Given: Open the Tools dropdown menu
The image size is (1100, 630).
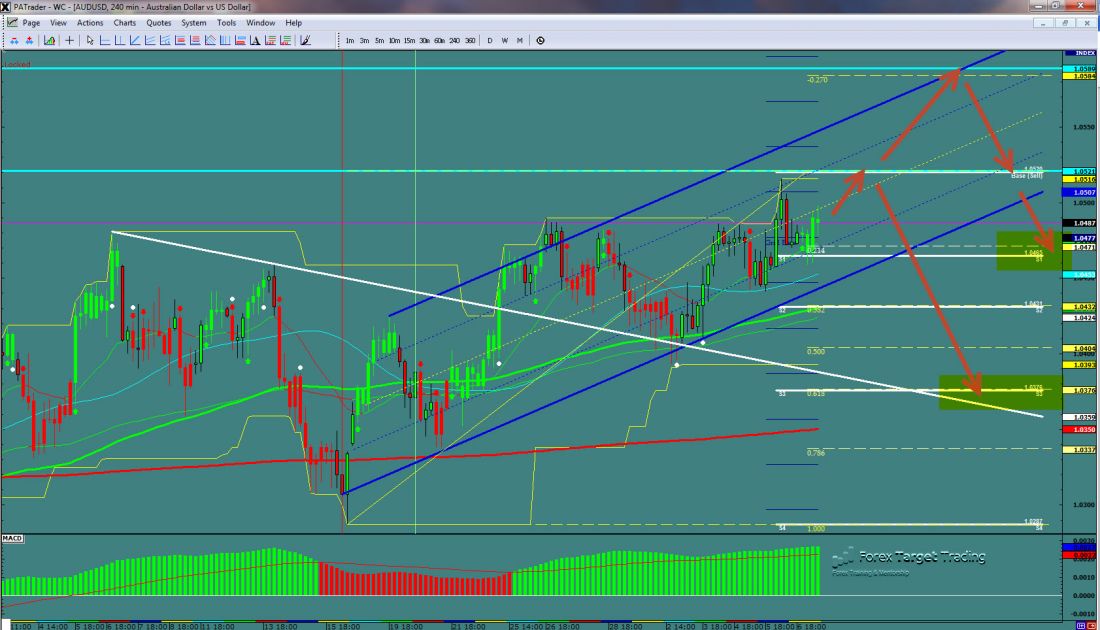Looking at the screenshot, I should tap(227, 22).
